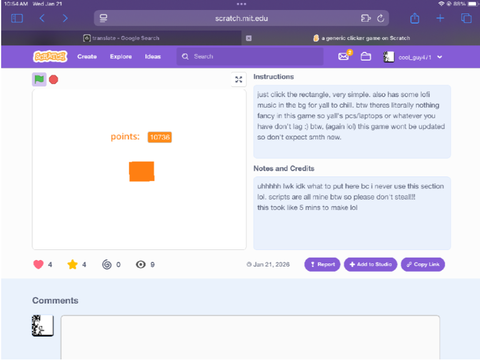Reload the page in Safari
Screen dimensions: 480x360
pos(381,18)
